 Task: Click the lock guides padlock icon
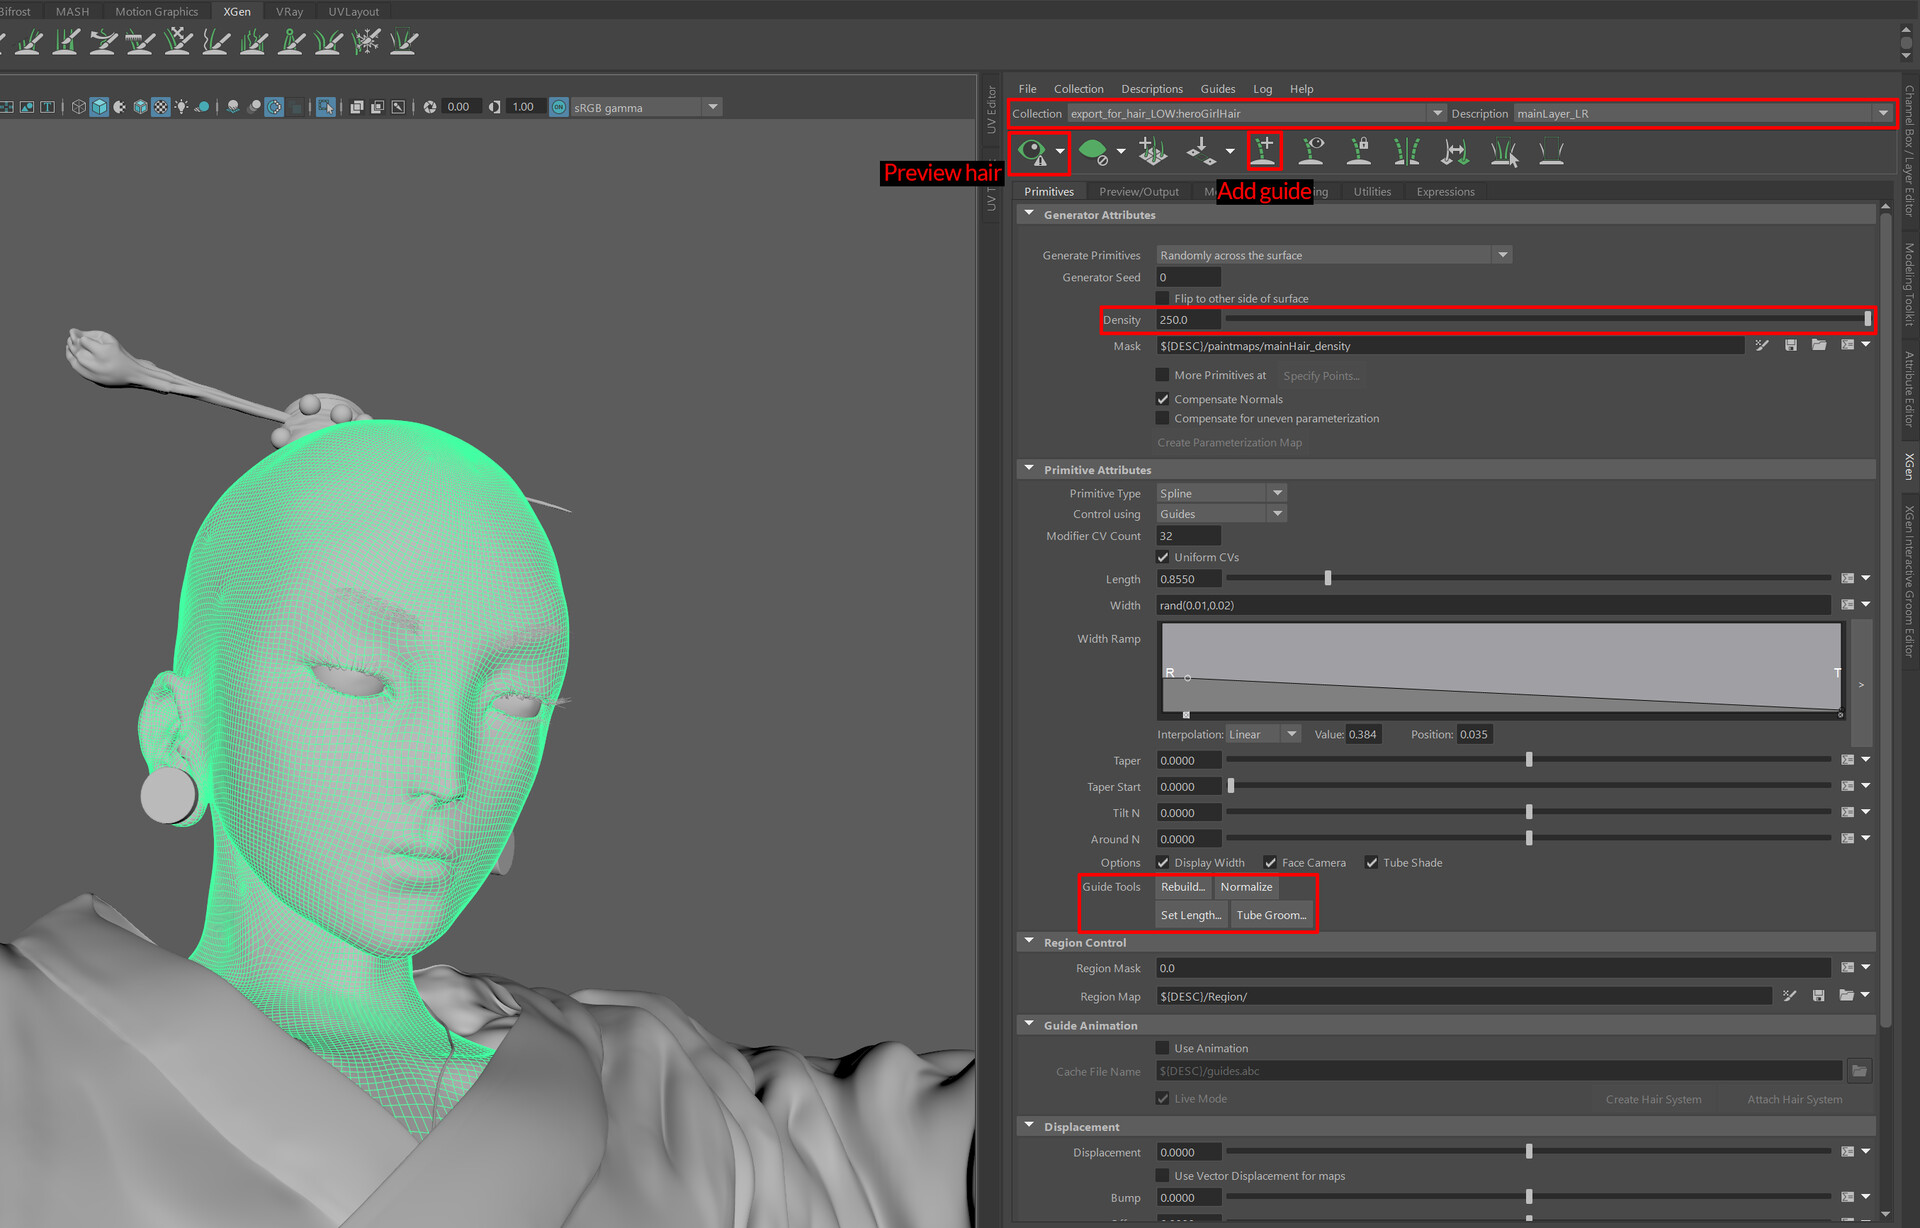tap(1359, 151)
